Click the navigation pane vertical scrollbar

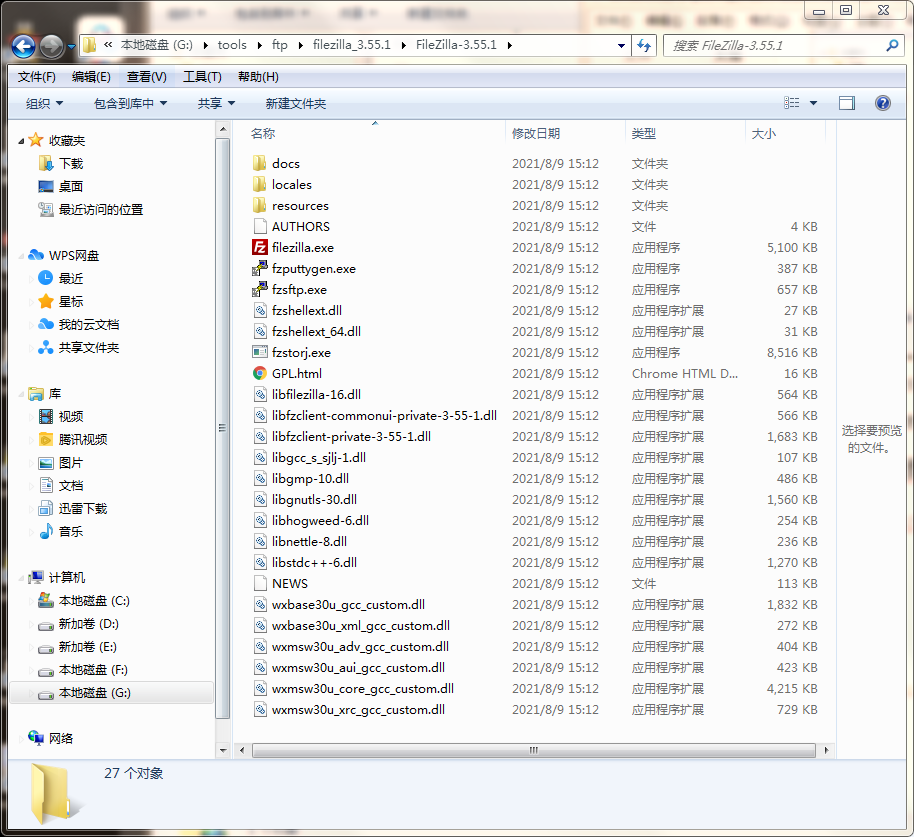point(222,428)
